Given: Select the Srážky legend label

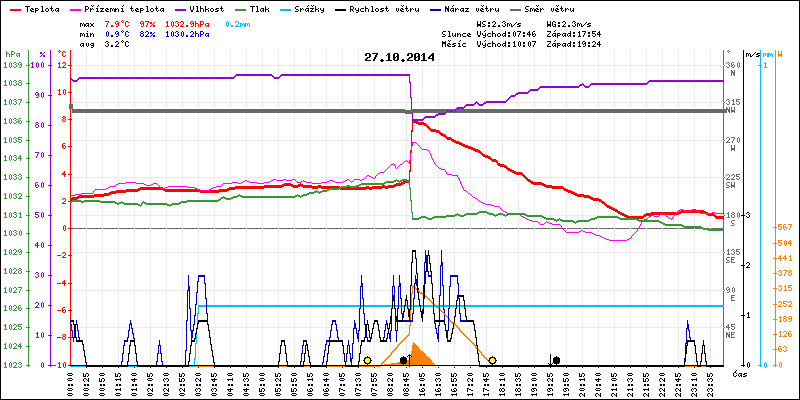Looking at the screenshot, I should point(309,9).
